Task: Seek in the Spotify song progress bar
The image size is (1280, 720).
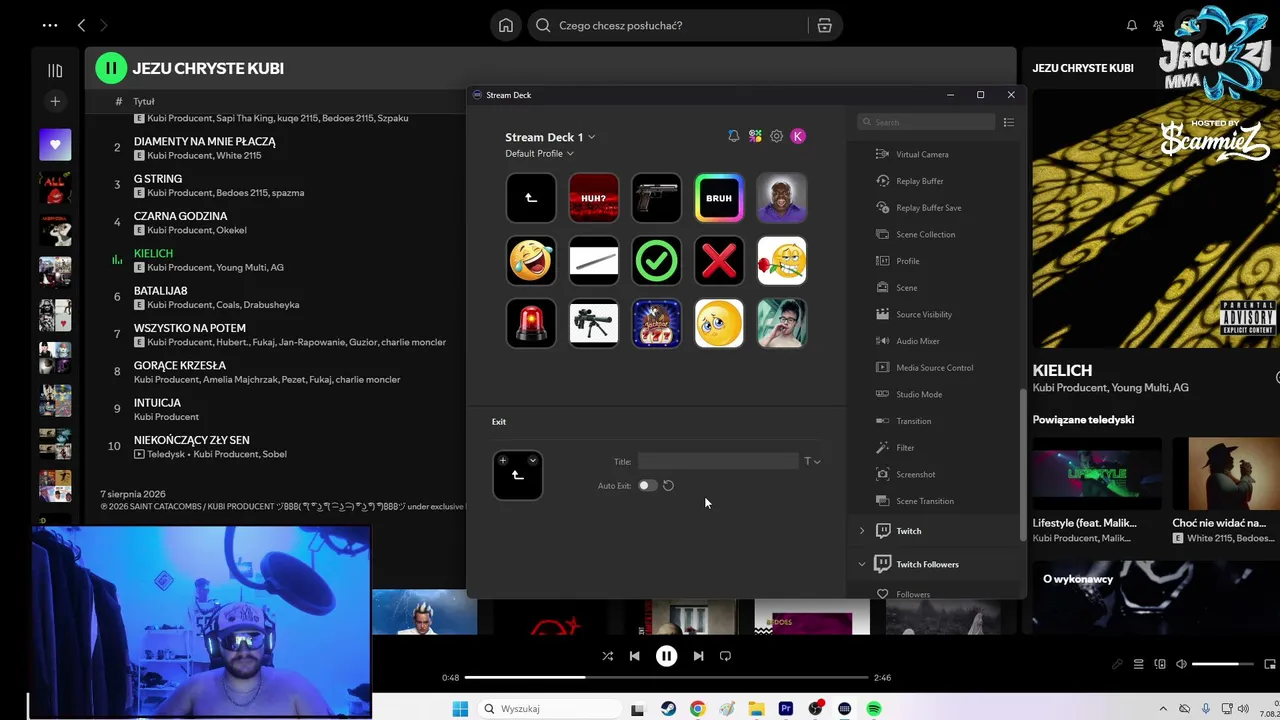Action: pos(666,678)
